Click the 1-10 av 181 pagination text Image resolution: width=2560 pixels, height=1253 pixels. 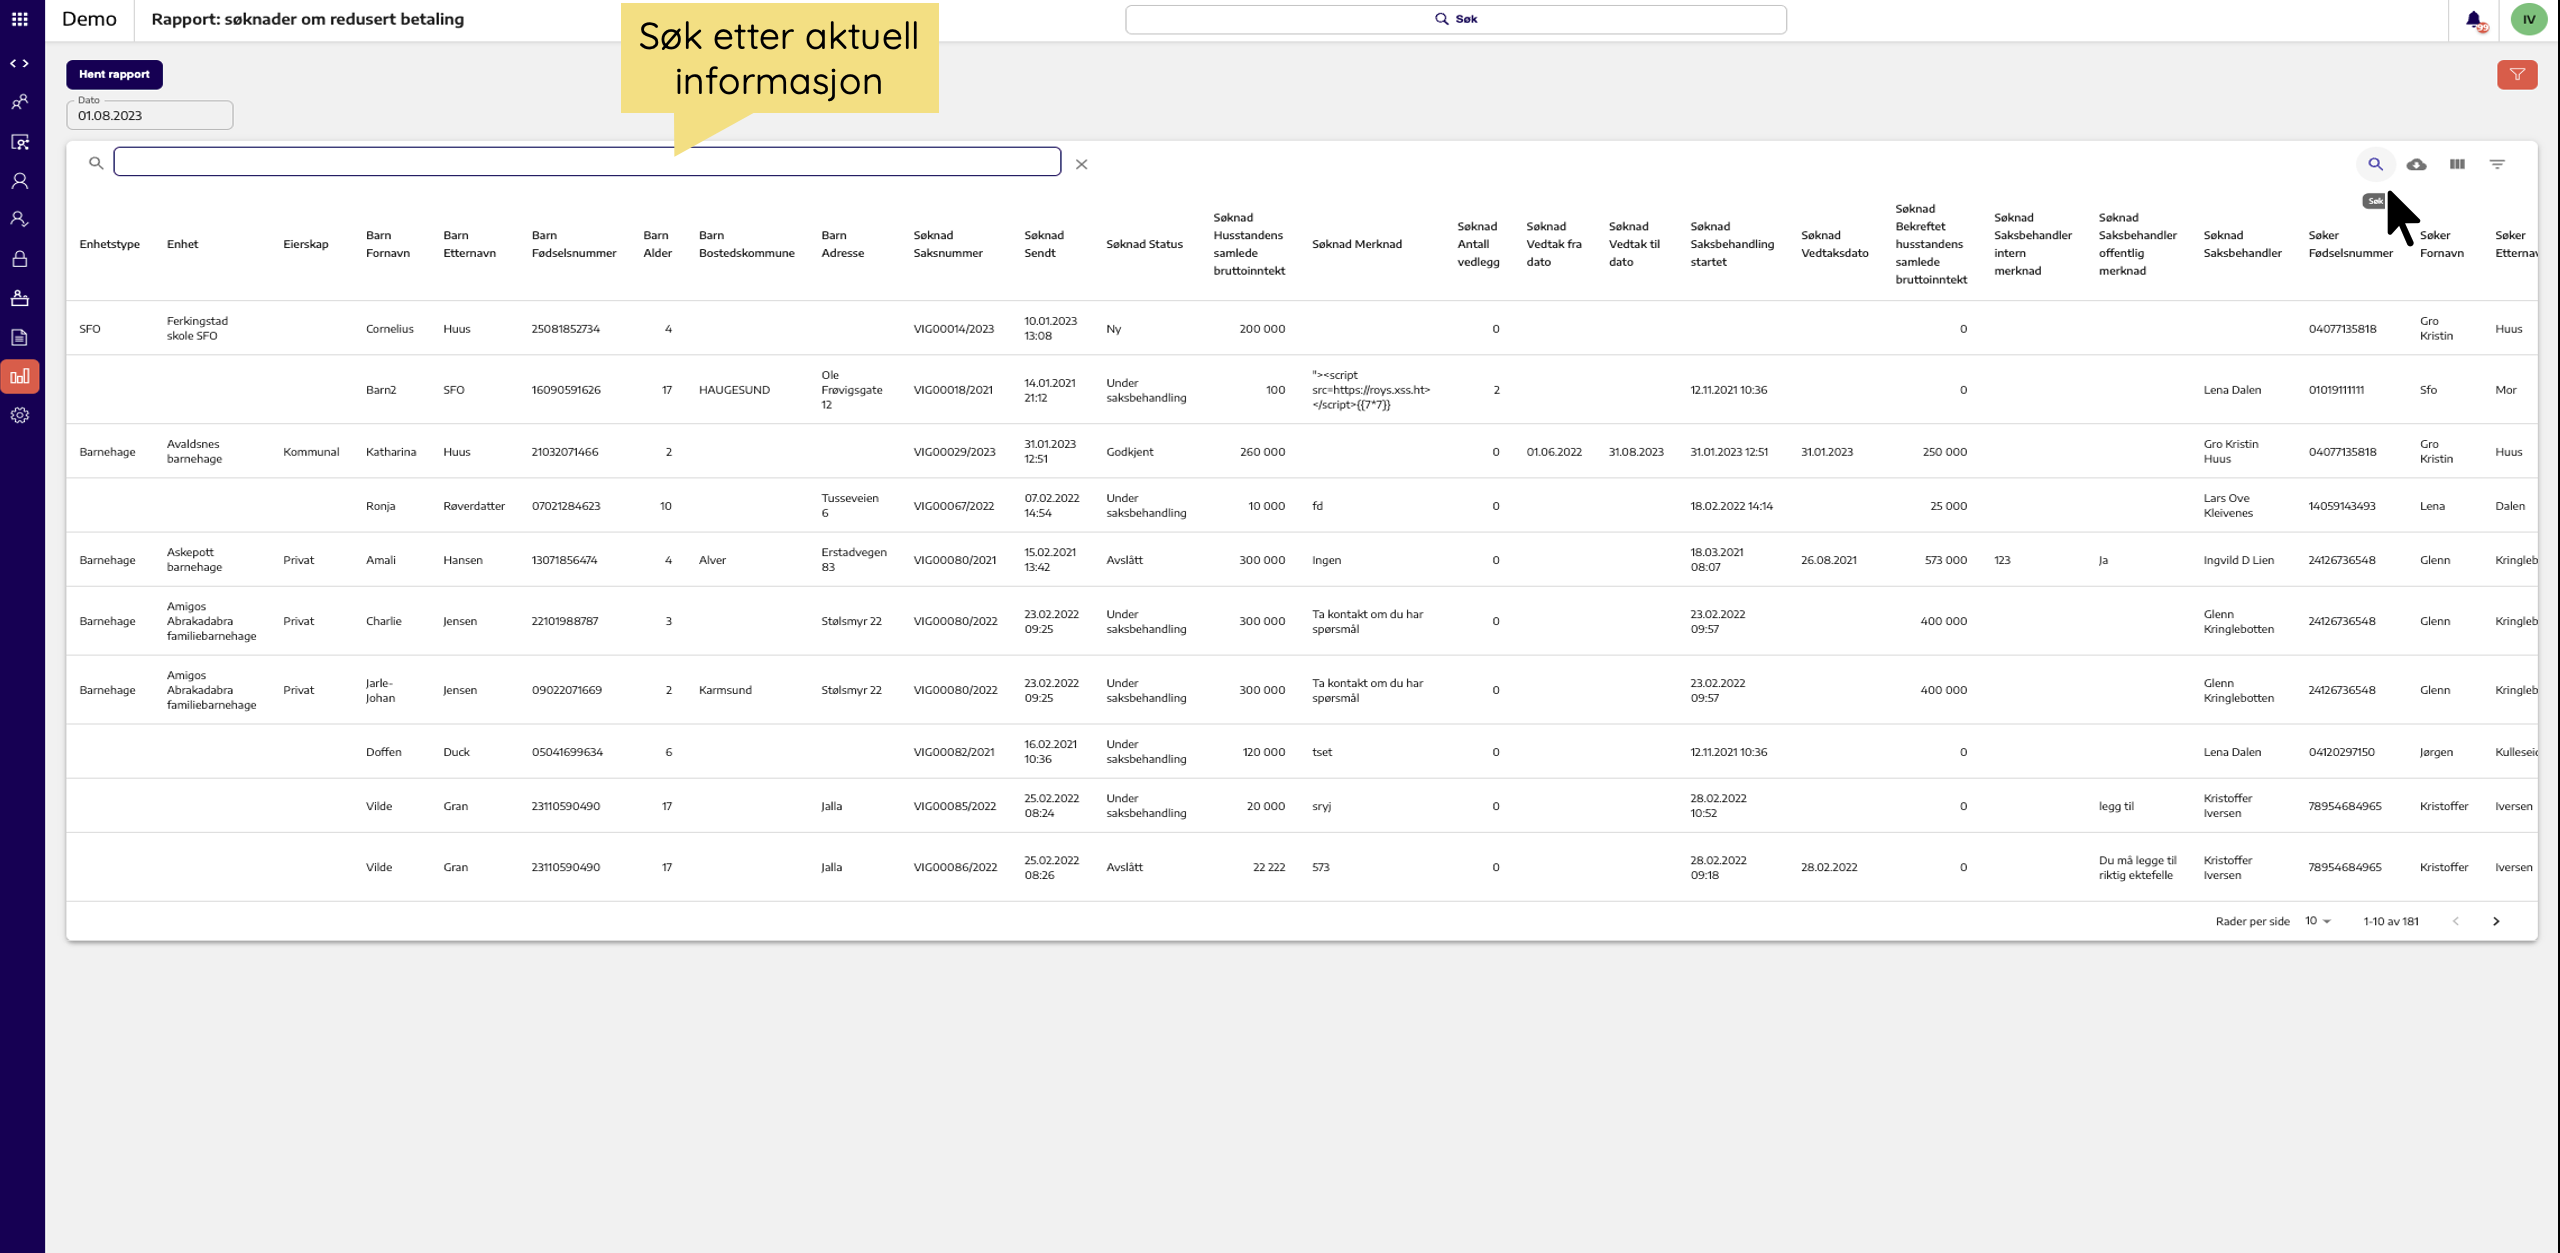pyautogui.click(x=2390, y=921)
